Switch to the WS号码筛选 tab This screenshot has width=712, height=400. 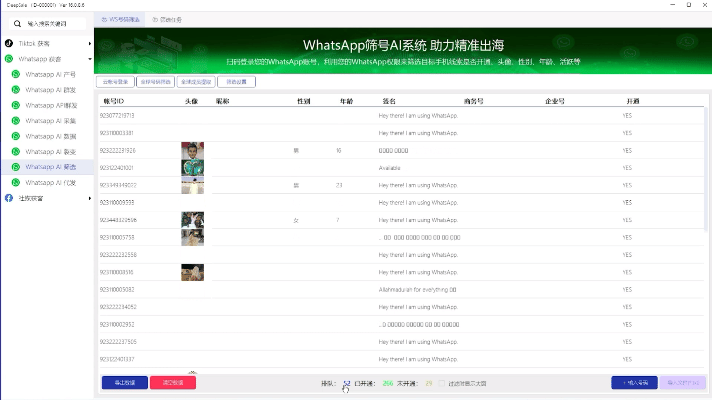120,19
